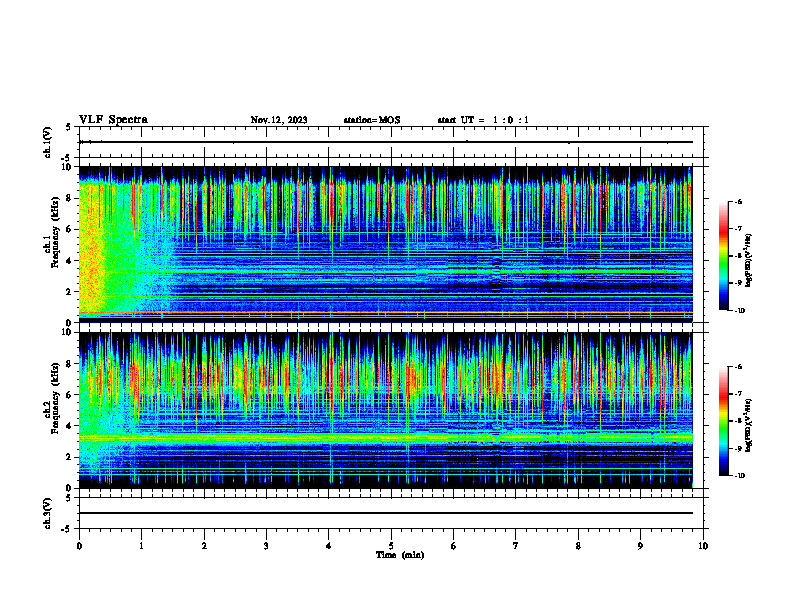Click time axis tick label "7"
Image resolution: width=792 pixels, height=612 pixels.
pyautogui.click(x=516, y=546)
